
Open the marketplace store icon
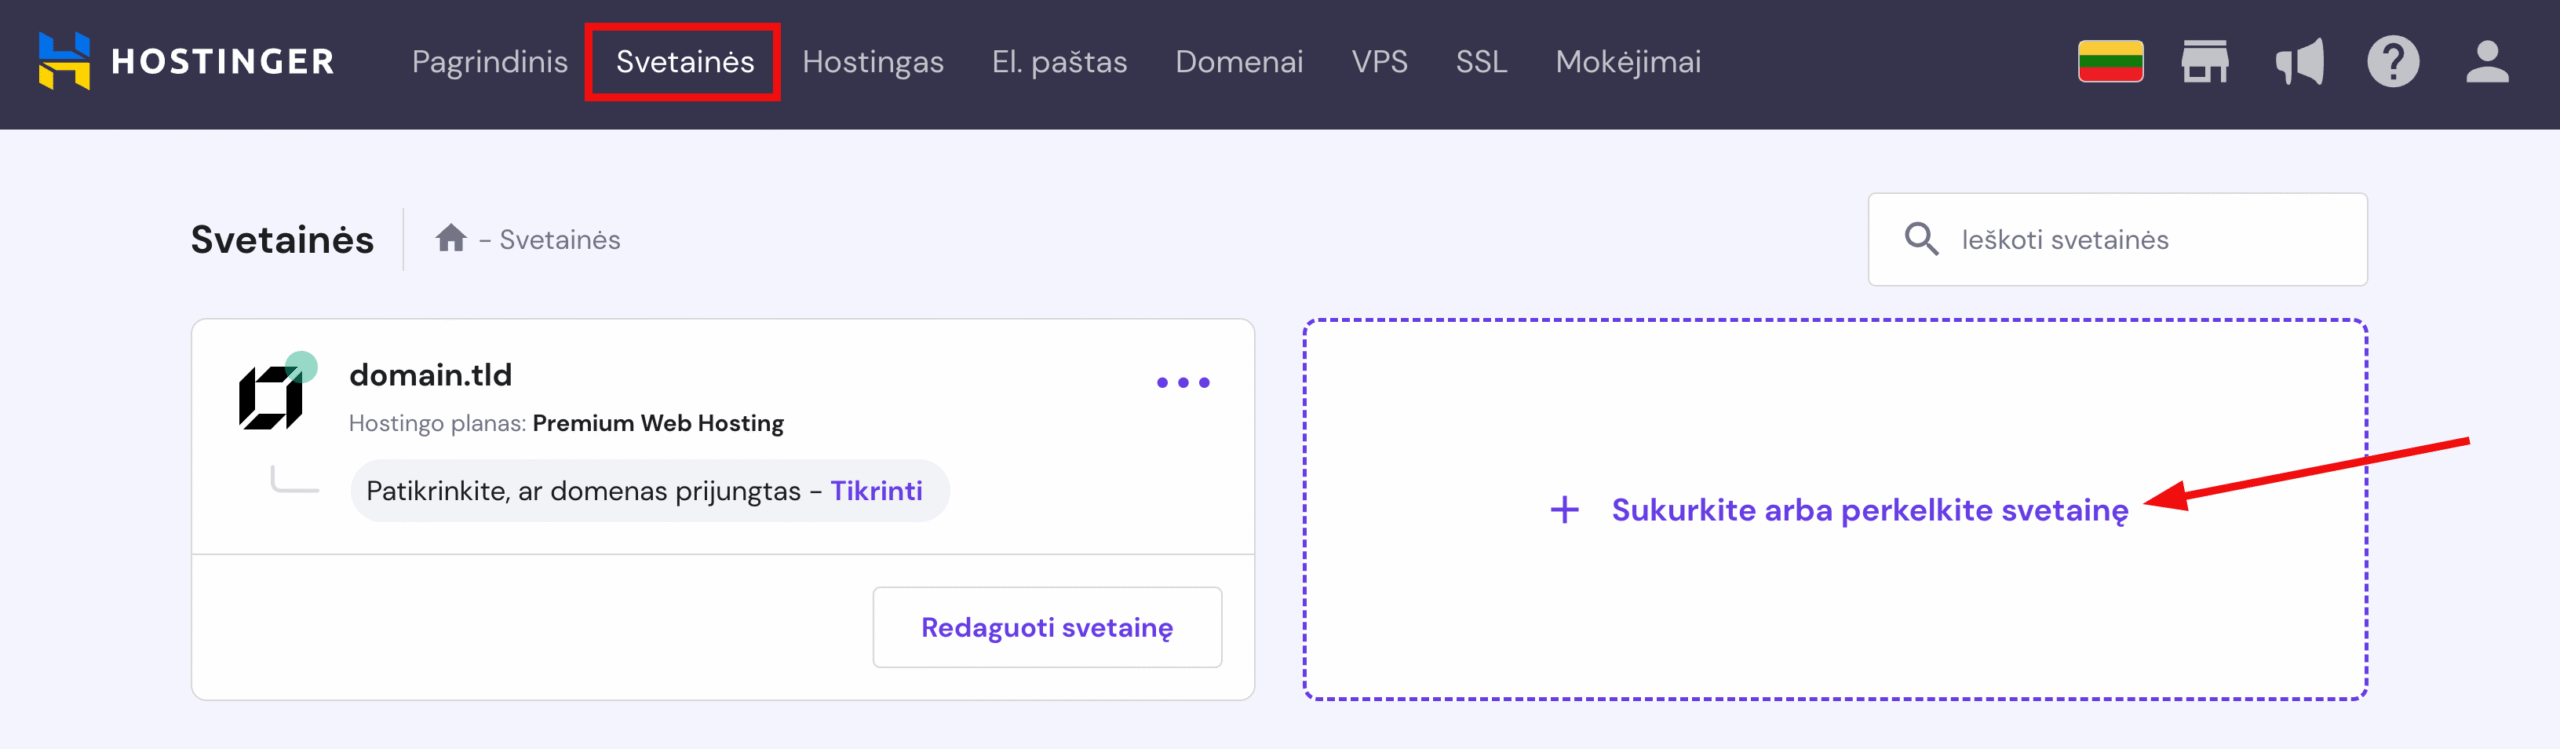2204,61
